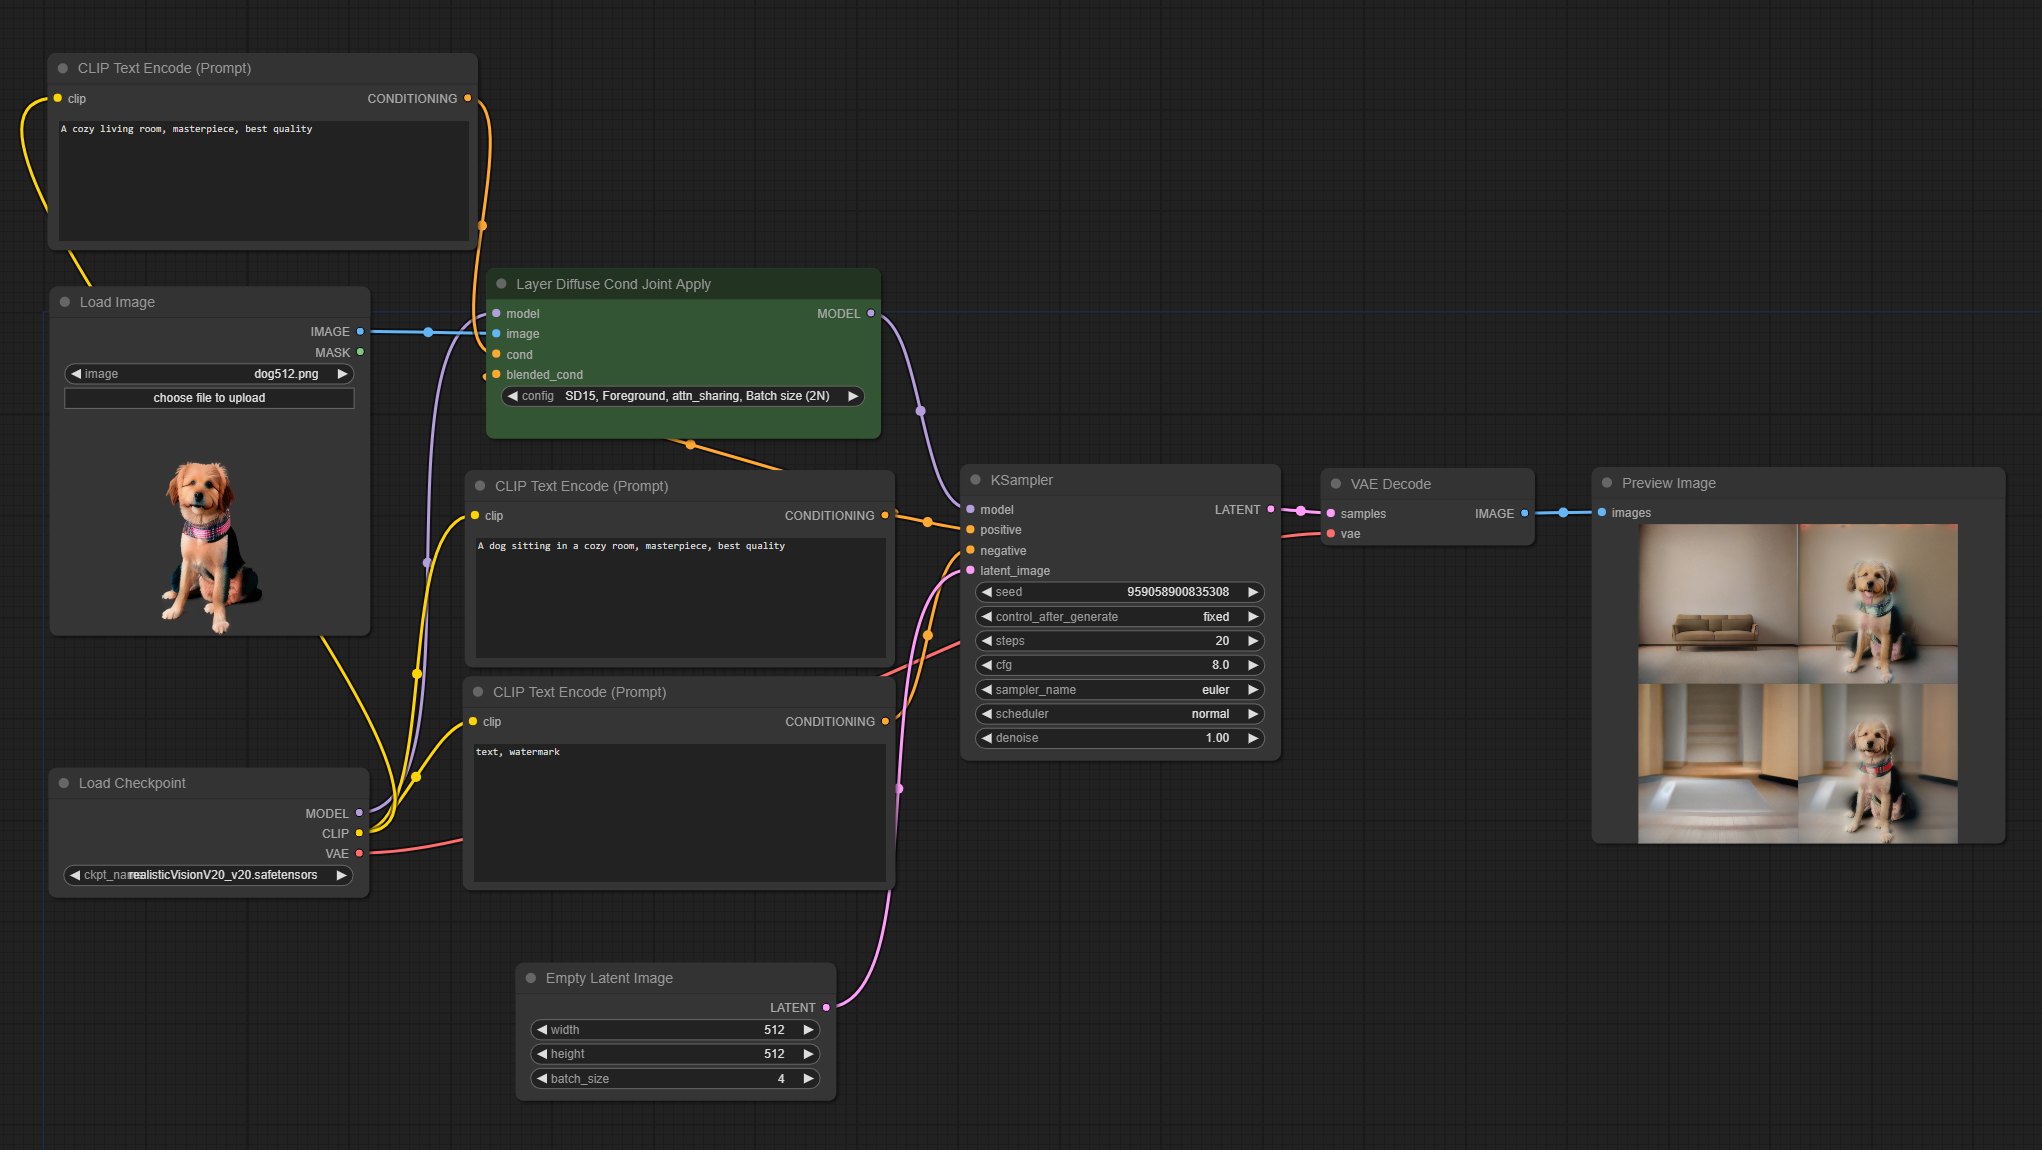Screen dimensions: 2042x1150
Task: Collapse the Load Image node via its dot
Action: 65,302
